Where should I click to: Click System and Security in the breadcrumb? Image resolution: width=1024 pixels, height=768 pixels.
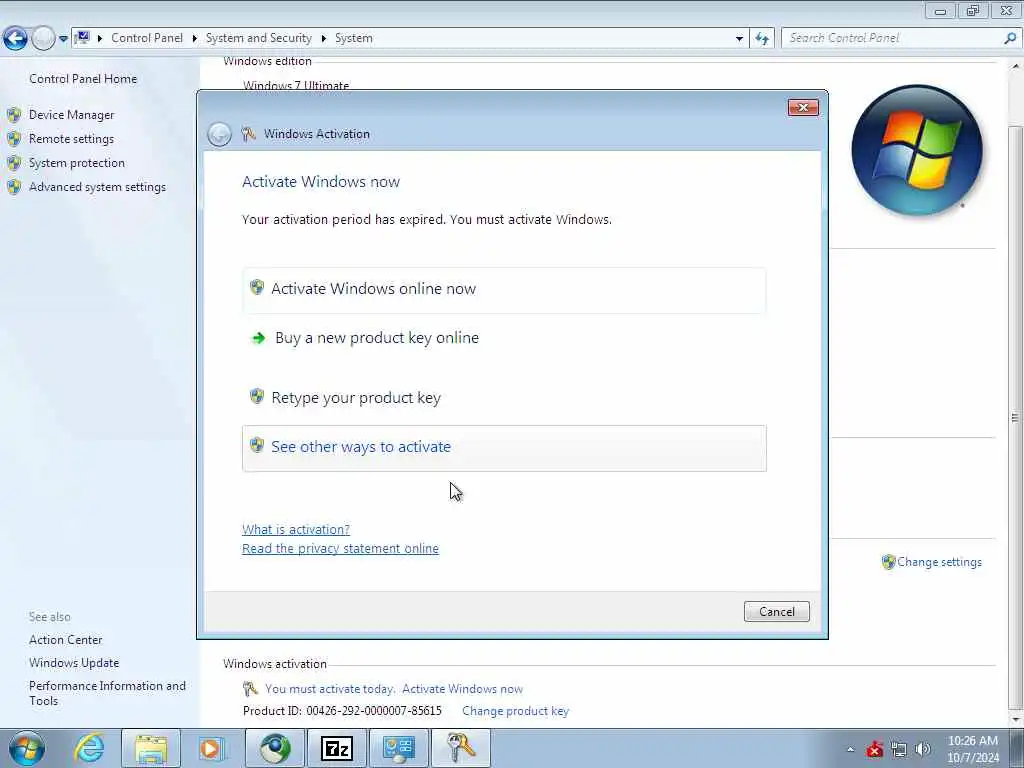click(259, 38)
